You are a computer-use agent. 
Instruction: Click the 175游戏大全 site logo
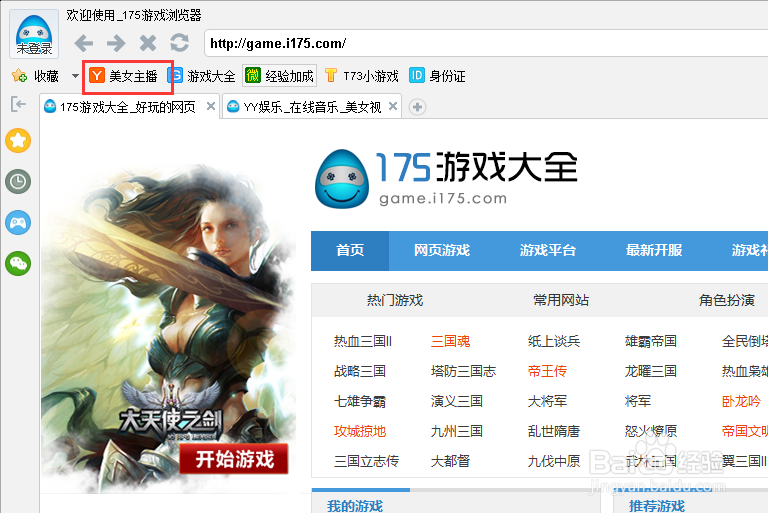click(446, 179)
